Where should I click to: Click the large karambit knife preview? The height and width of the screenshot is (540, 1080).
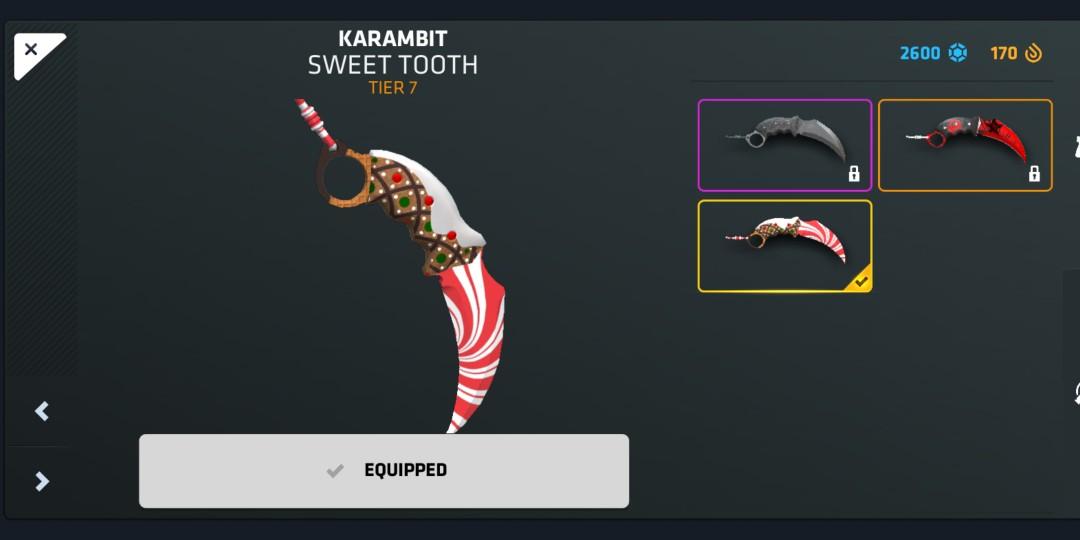click(406, 265)
